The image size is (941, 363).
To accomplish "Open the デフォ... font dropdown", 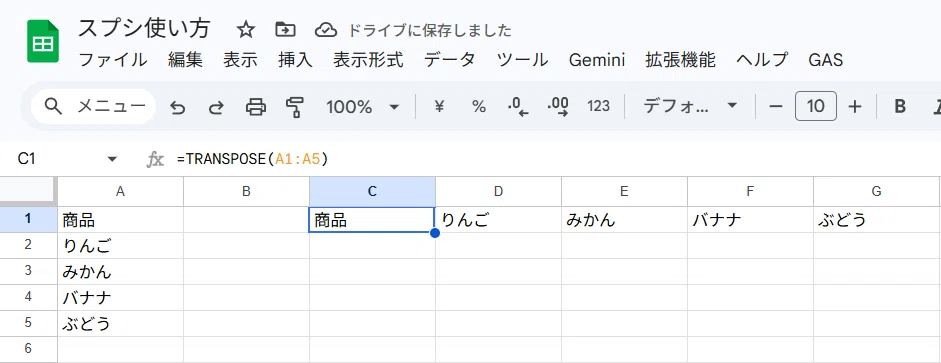I will pos(690,107).
